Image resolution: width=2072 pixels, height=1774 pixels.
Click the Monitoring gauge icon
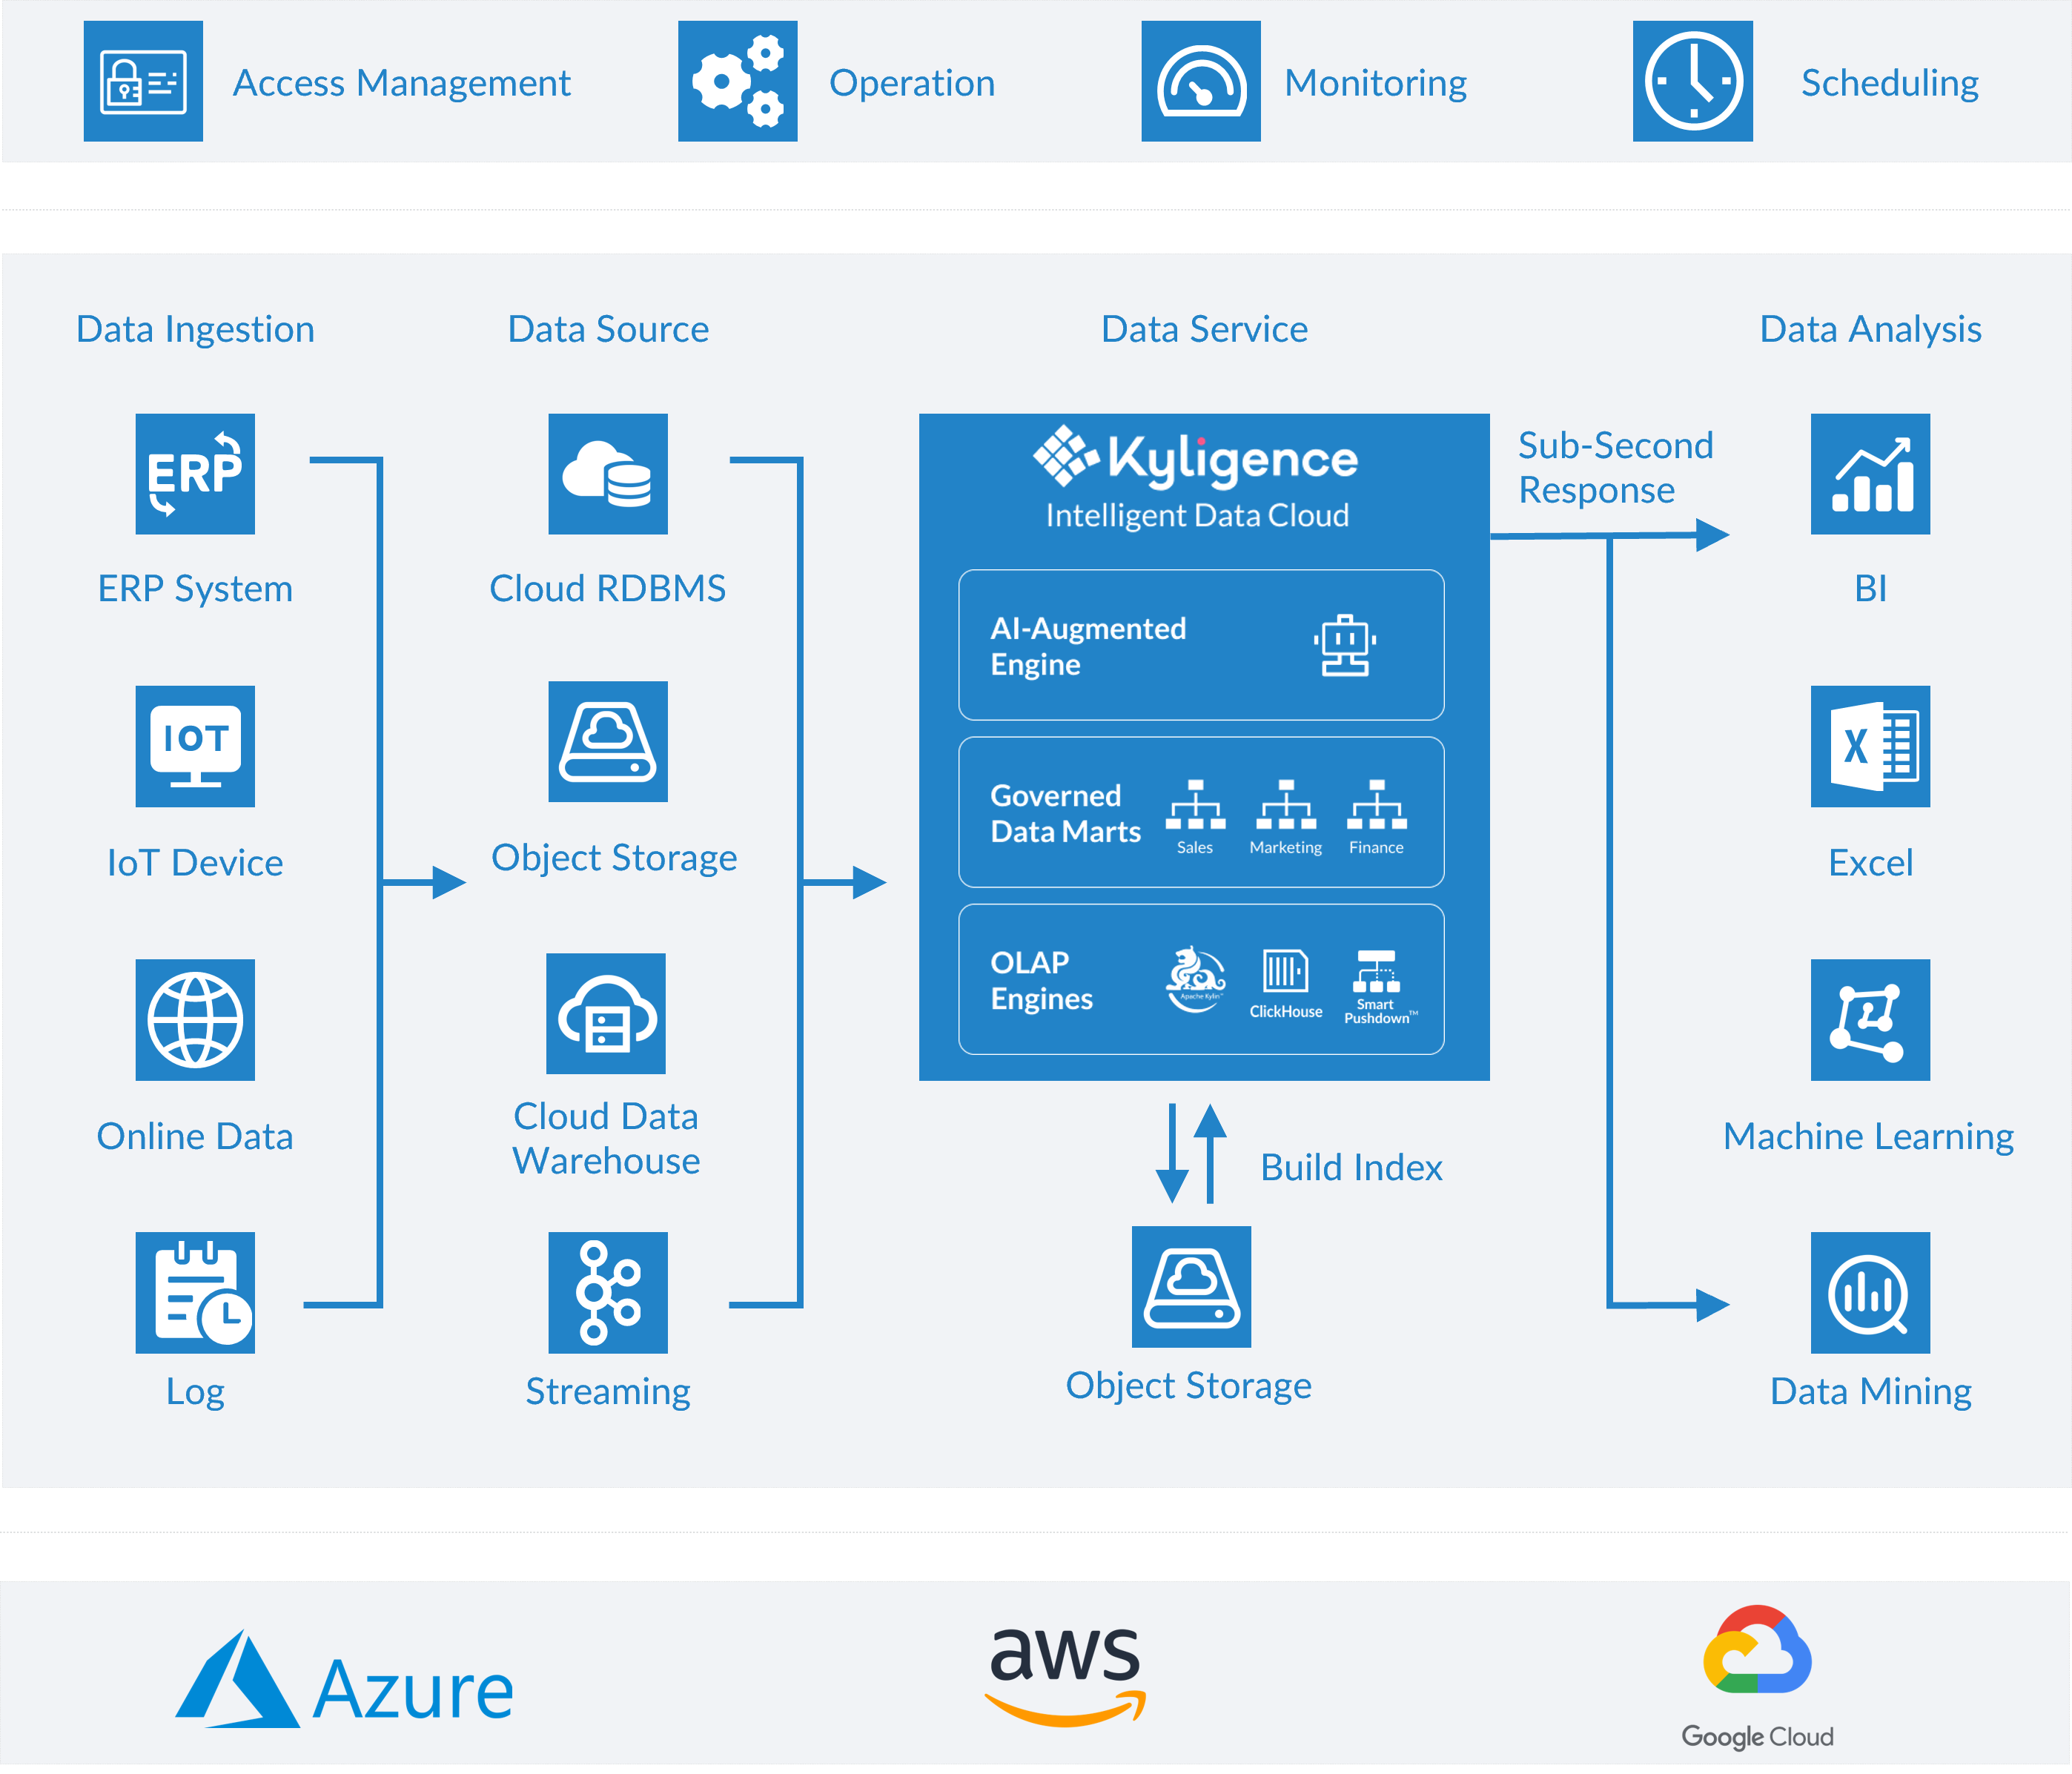1201,81
